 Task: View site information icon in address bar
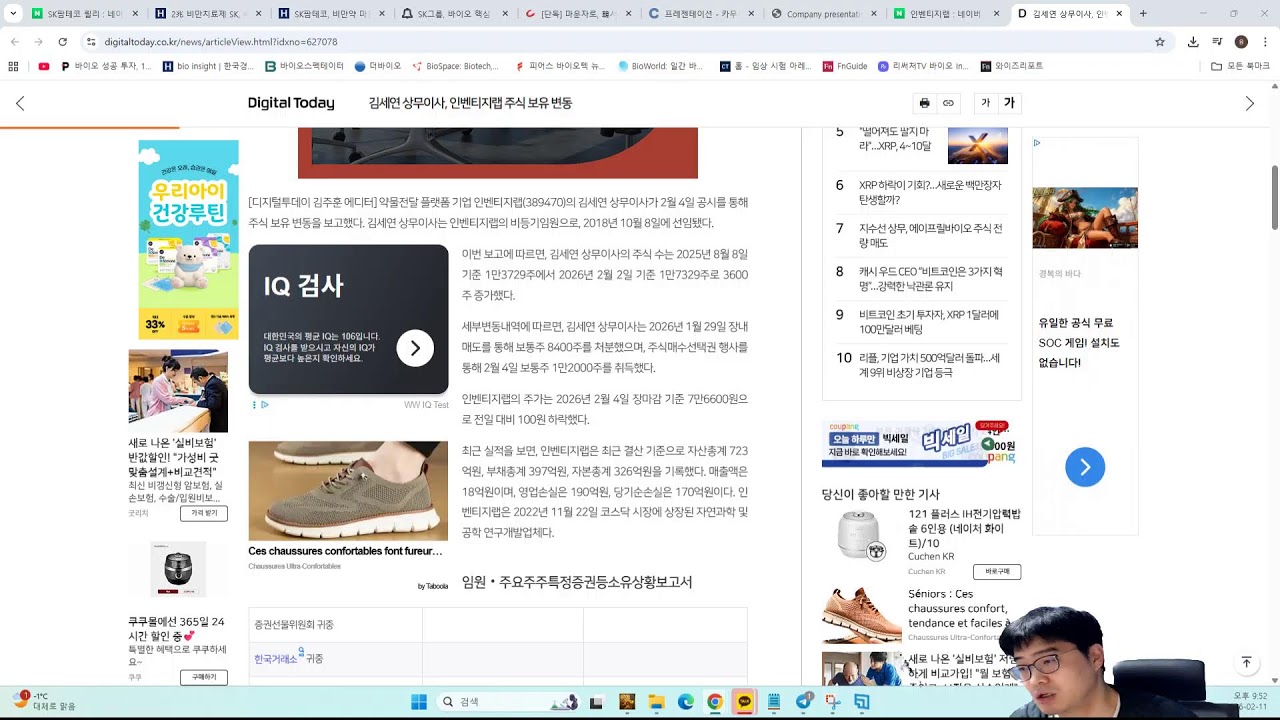(x=91, y=42)
